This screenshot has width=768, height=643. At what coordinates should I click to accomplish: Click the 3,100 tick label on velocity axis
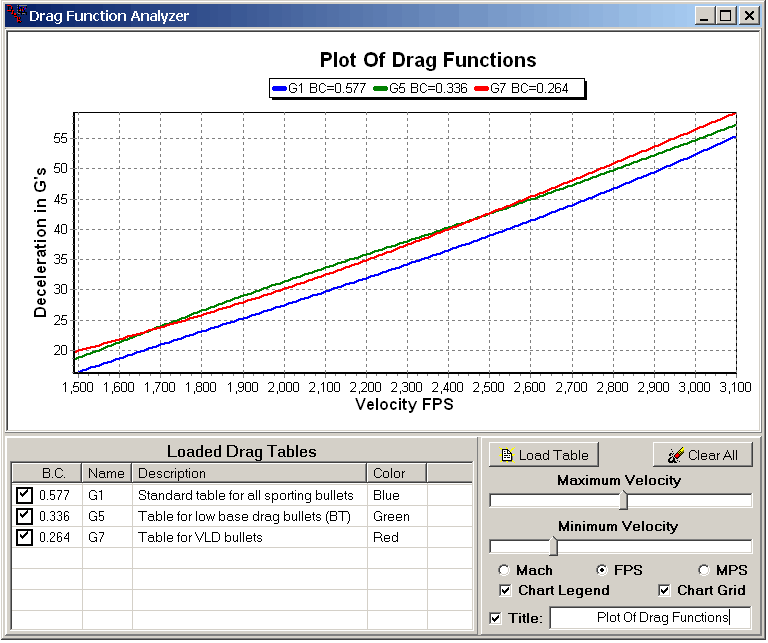(735, 387)
